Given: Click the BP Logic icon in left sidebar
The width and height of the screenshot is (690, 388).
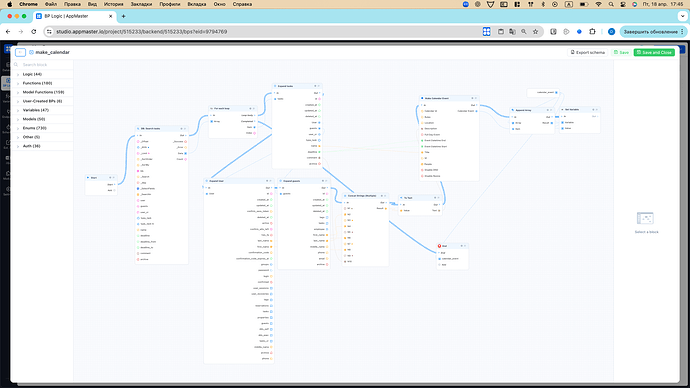Looking at the screenshot, I should click(7, 82).
